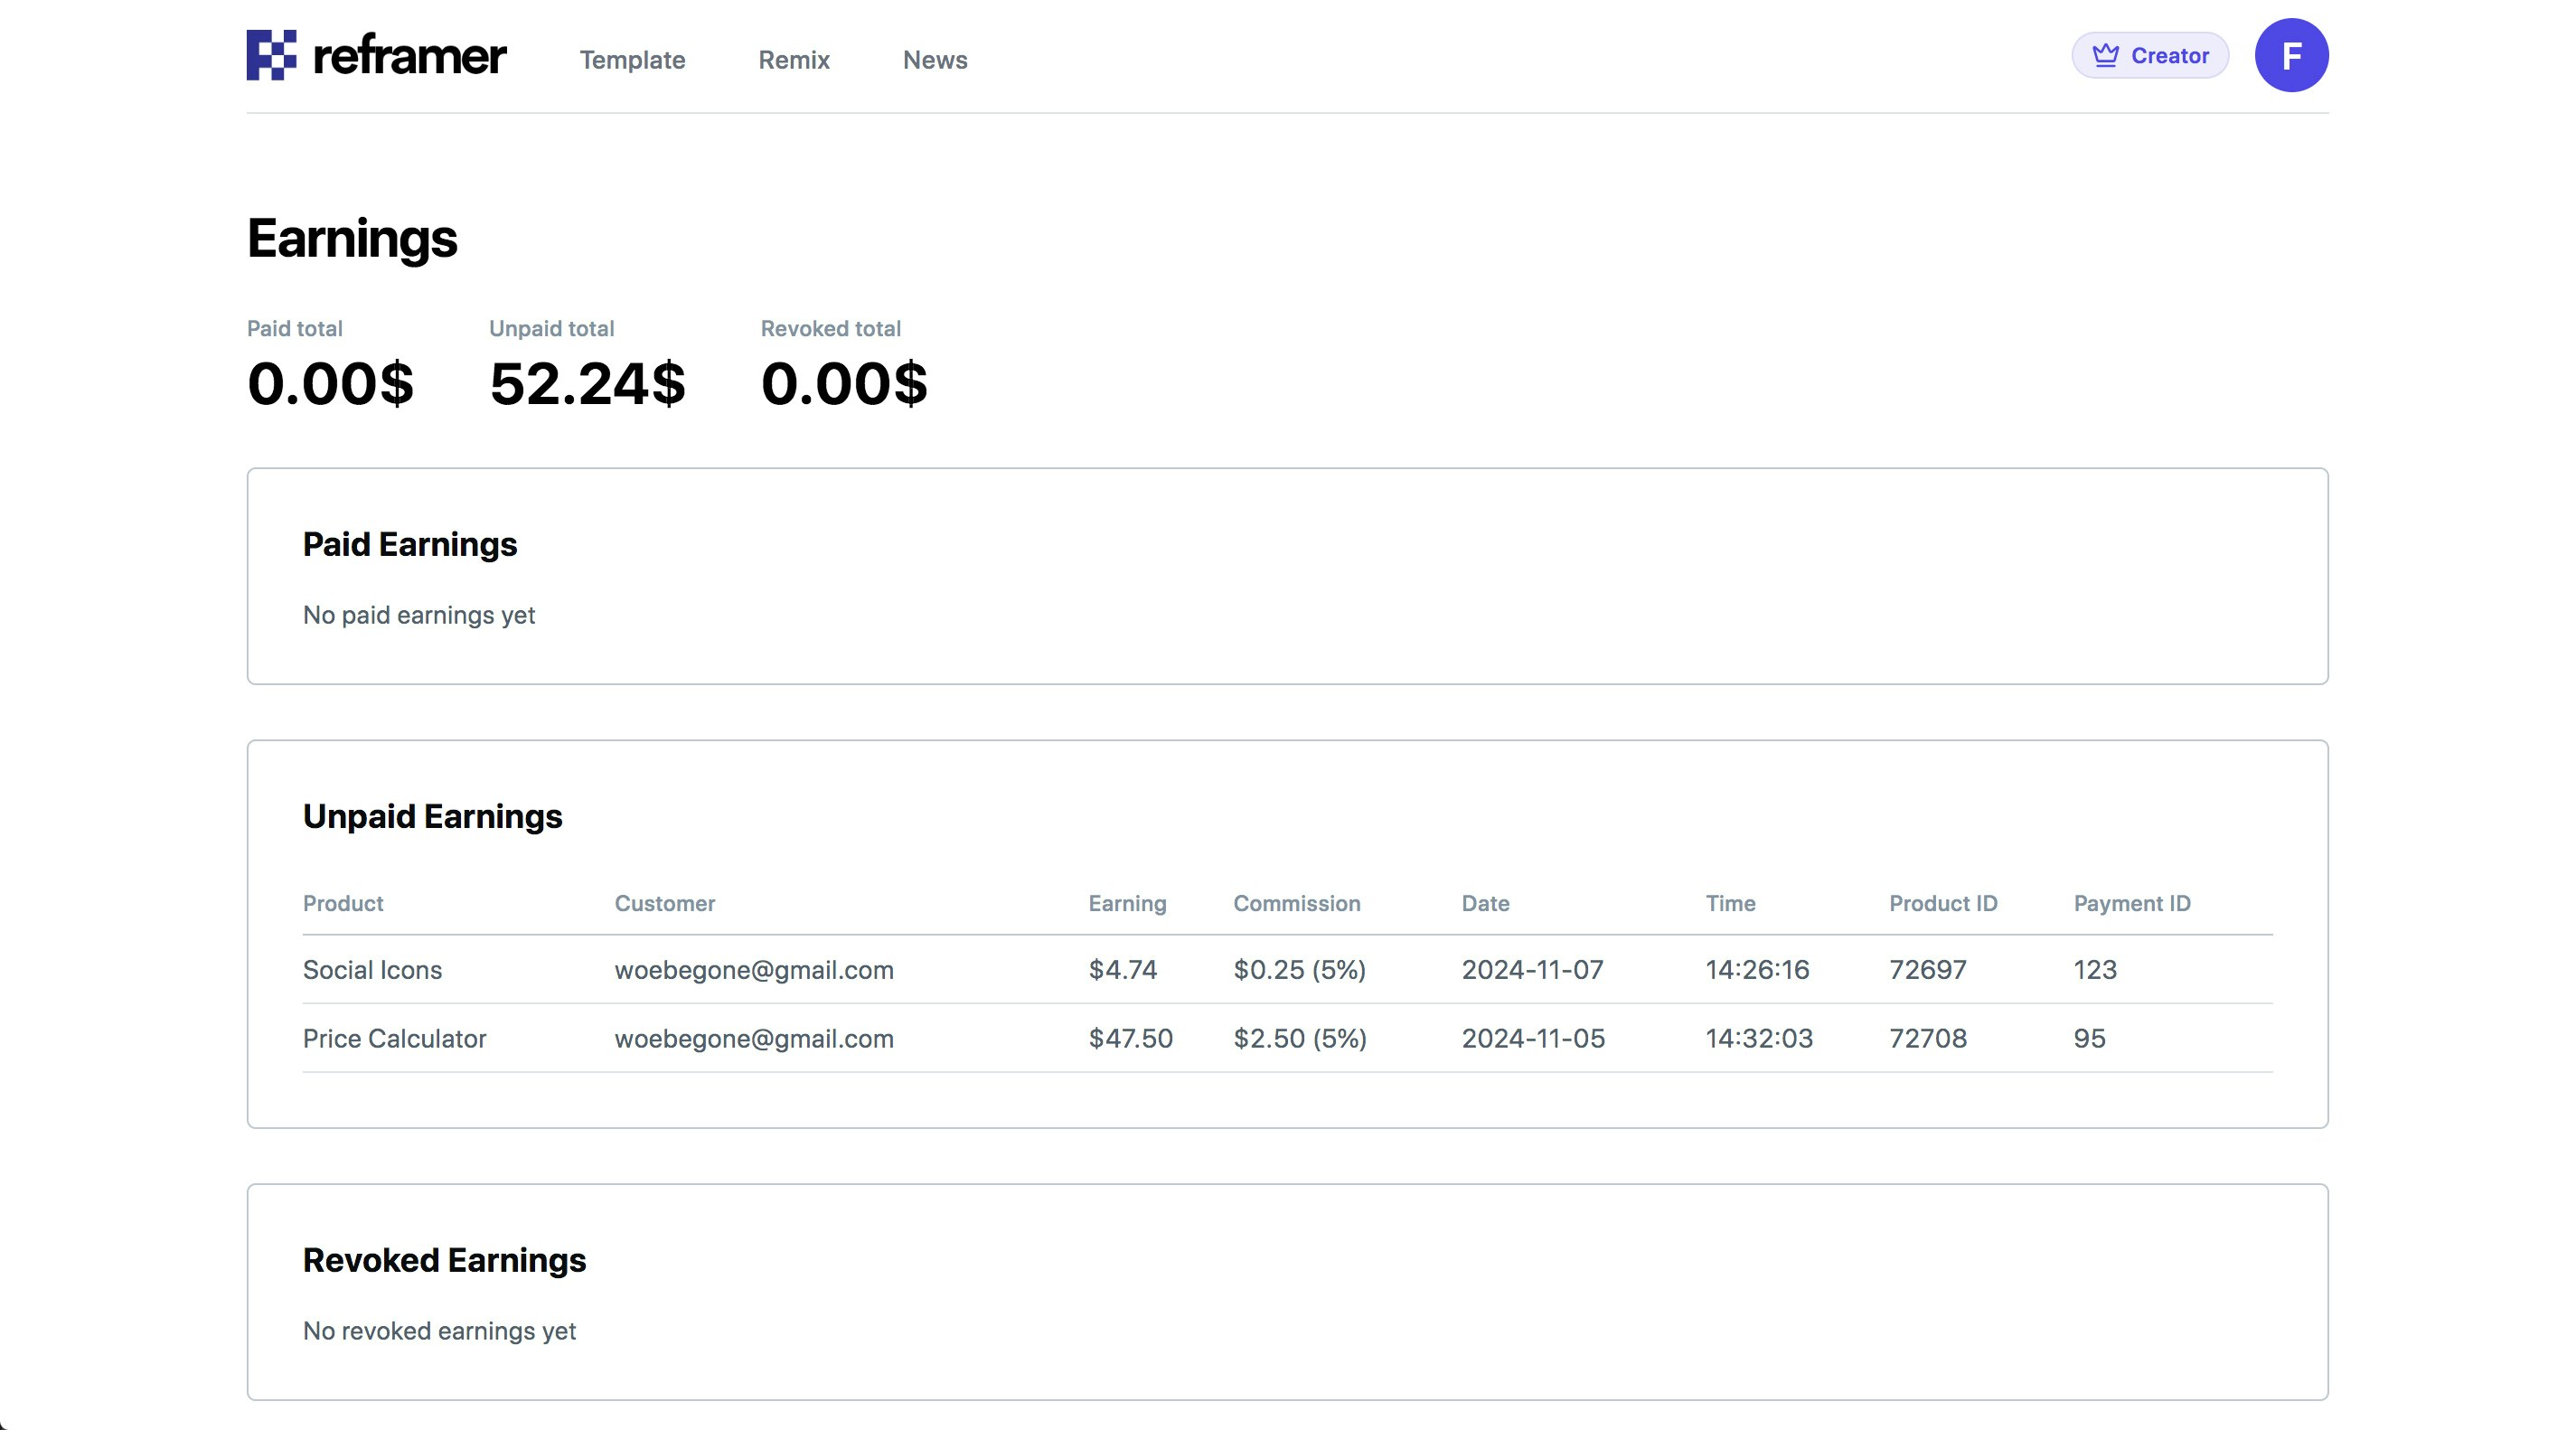Click product ID 72708
This screenshot has height=1430, width=2576.
(1927, 1039)
